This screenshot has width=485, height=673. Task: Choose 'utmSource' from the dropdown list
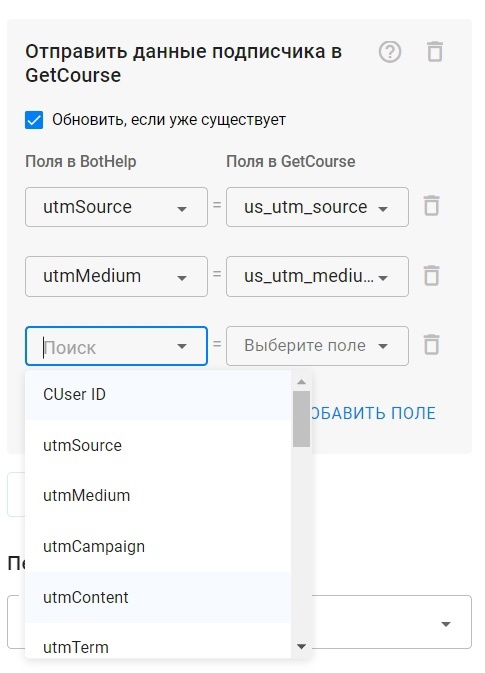tap(158, 446)
